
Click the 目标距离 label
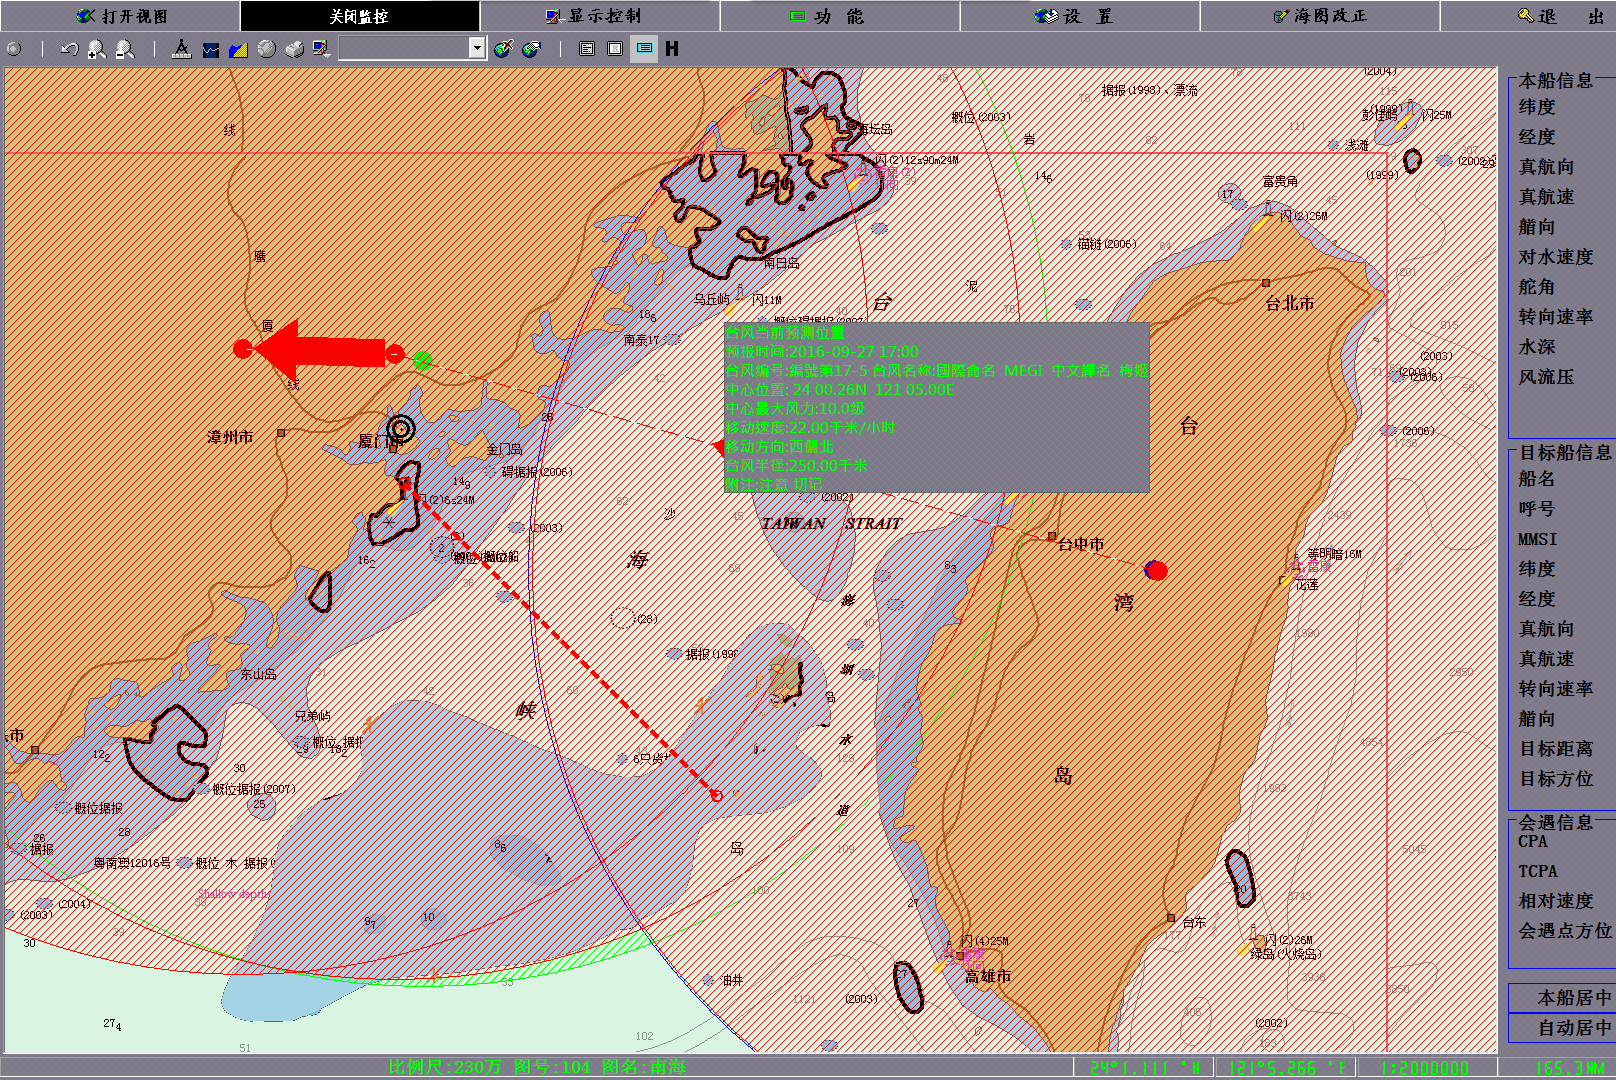click(x=1555, y=749)
